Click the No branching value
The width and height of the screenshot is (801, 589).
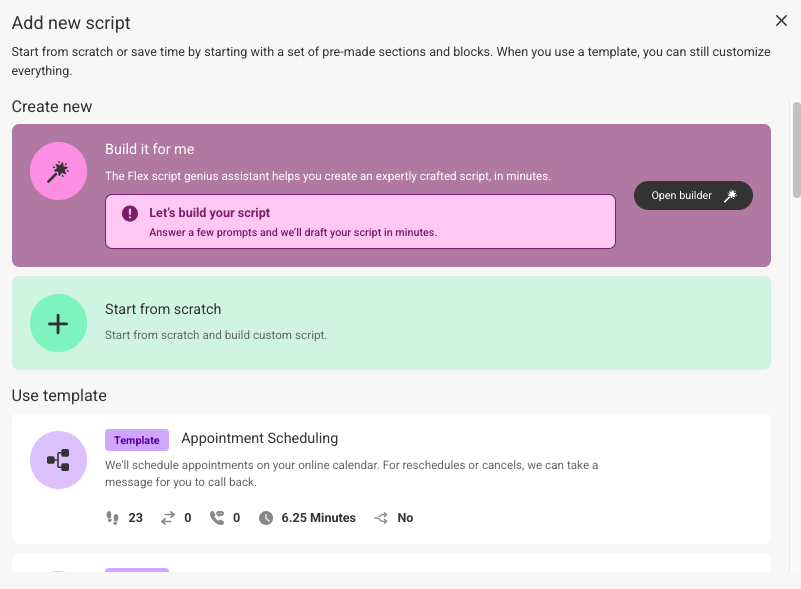(405, 518)
